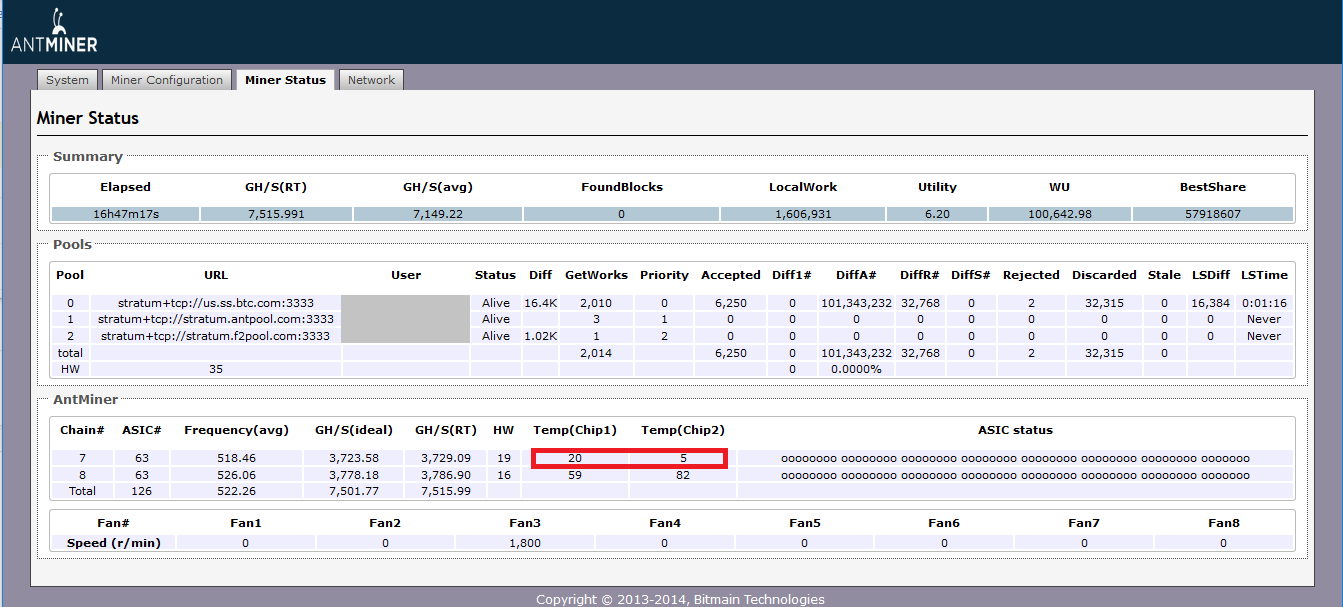Click the Fan3 speed 1,800
Screen dimensions: 1343x607
pos(525,542)
